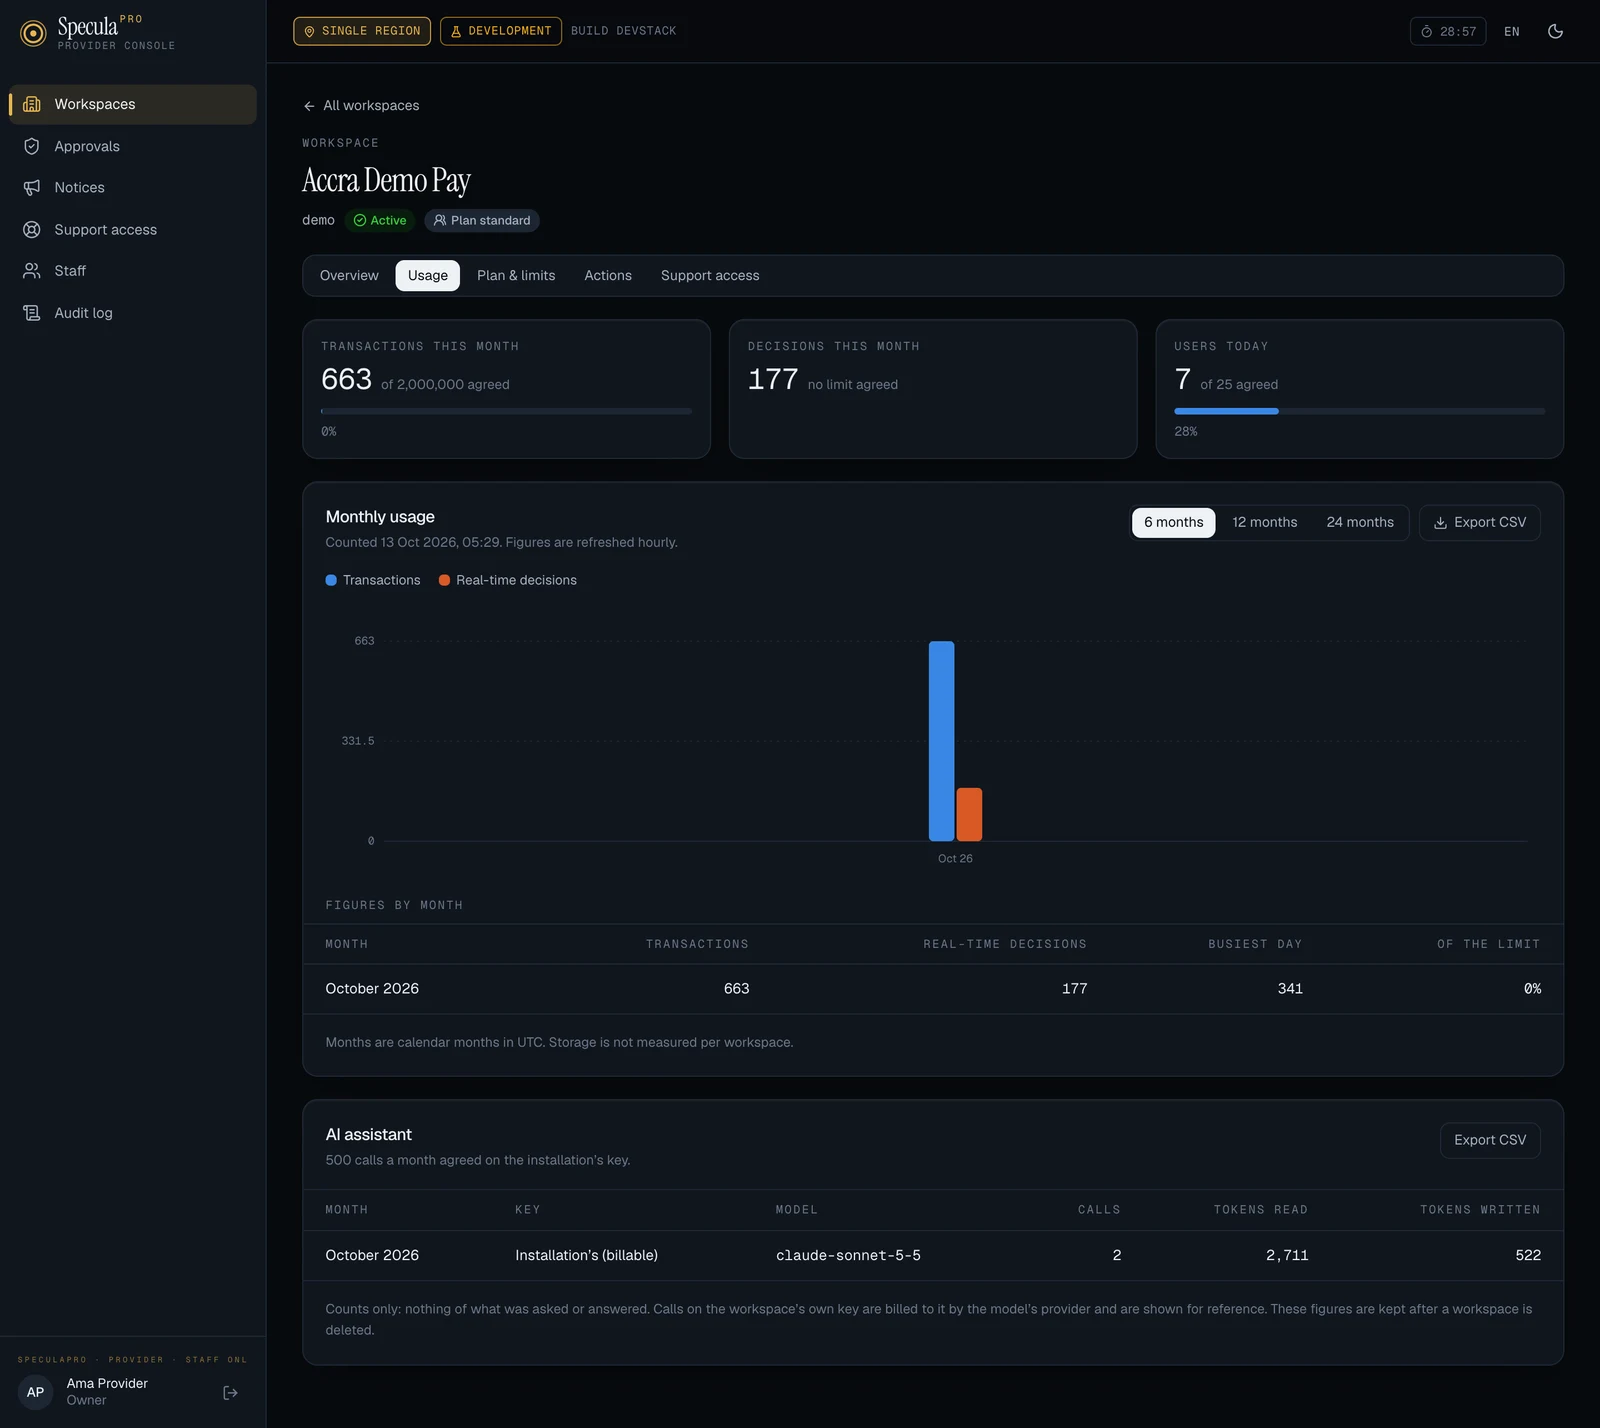Toggle the Real-time decisions legend series

[508, 580]
